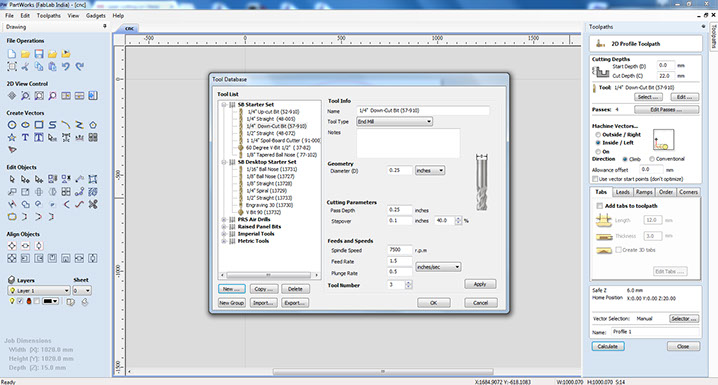The width and height of the screenshot is (718, 385).
Task: Select the Draw Circle tool
Action: click(x=12, y=125)
